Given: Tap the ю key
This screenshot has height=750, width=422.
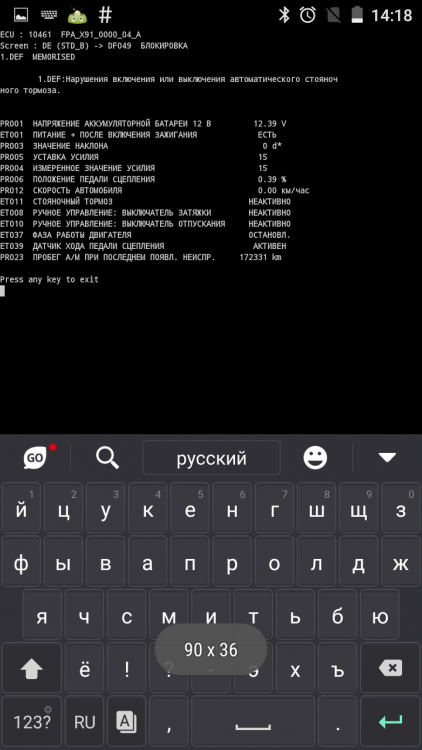Looking at the screenshot, I should point(380,615).
